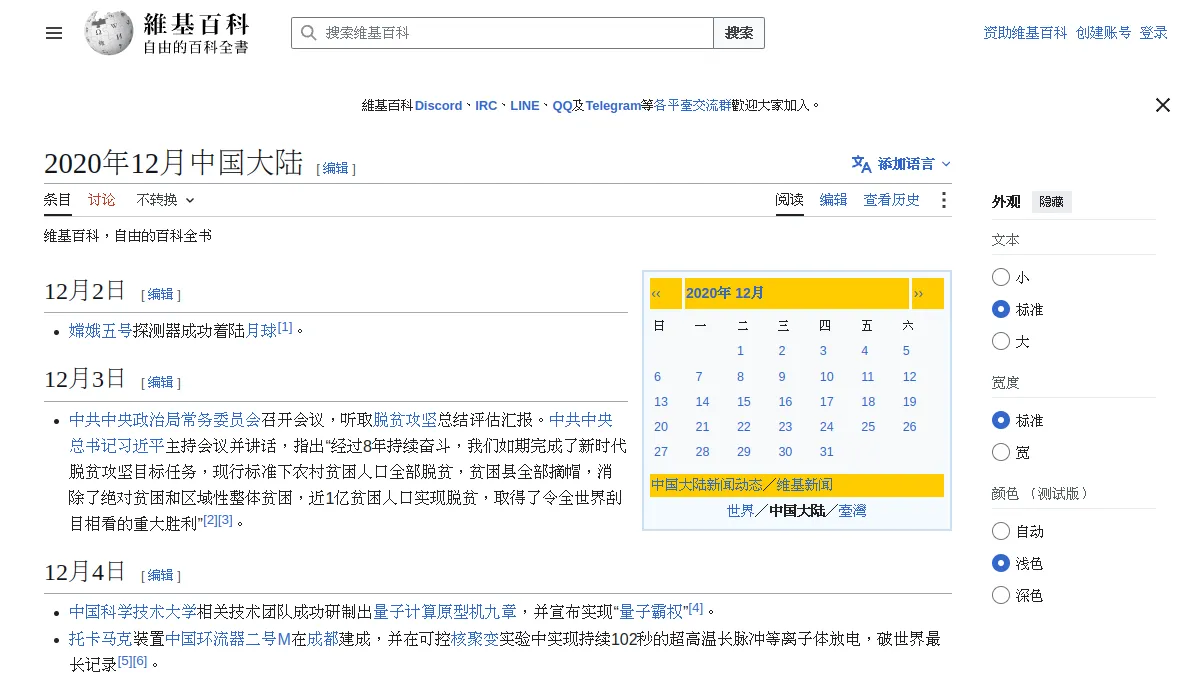Viewport: 1200px width, 675px height.
Task: Open the 编辑 tab
Action: [833, 200]
